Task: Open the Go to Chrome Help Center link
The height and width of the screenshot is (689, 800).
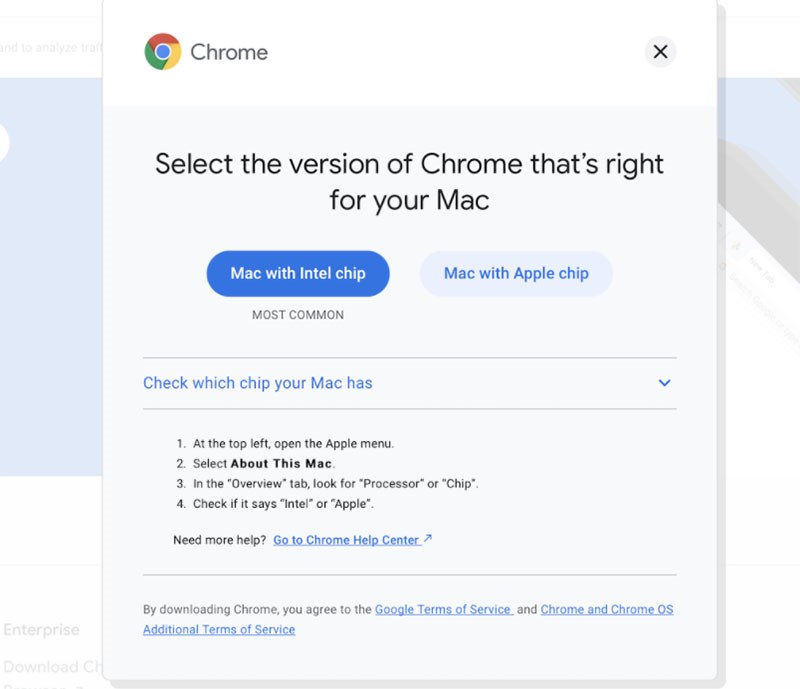Action: (346, 540)
